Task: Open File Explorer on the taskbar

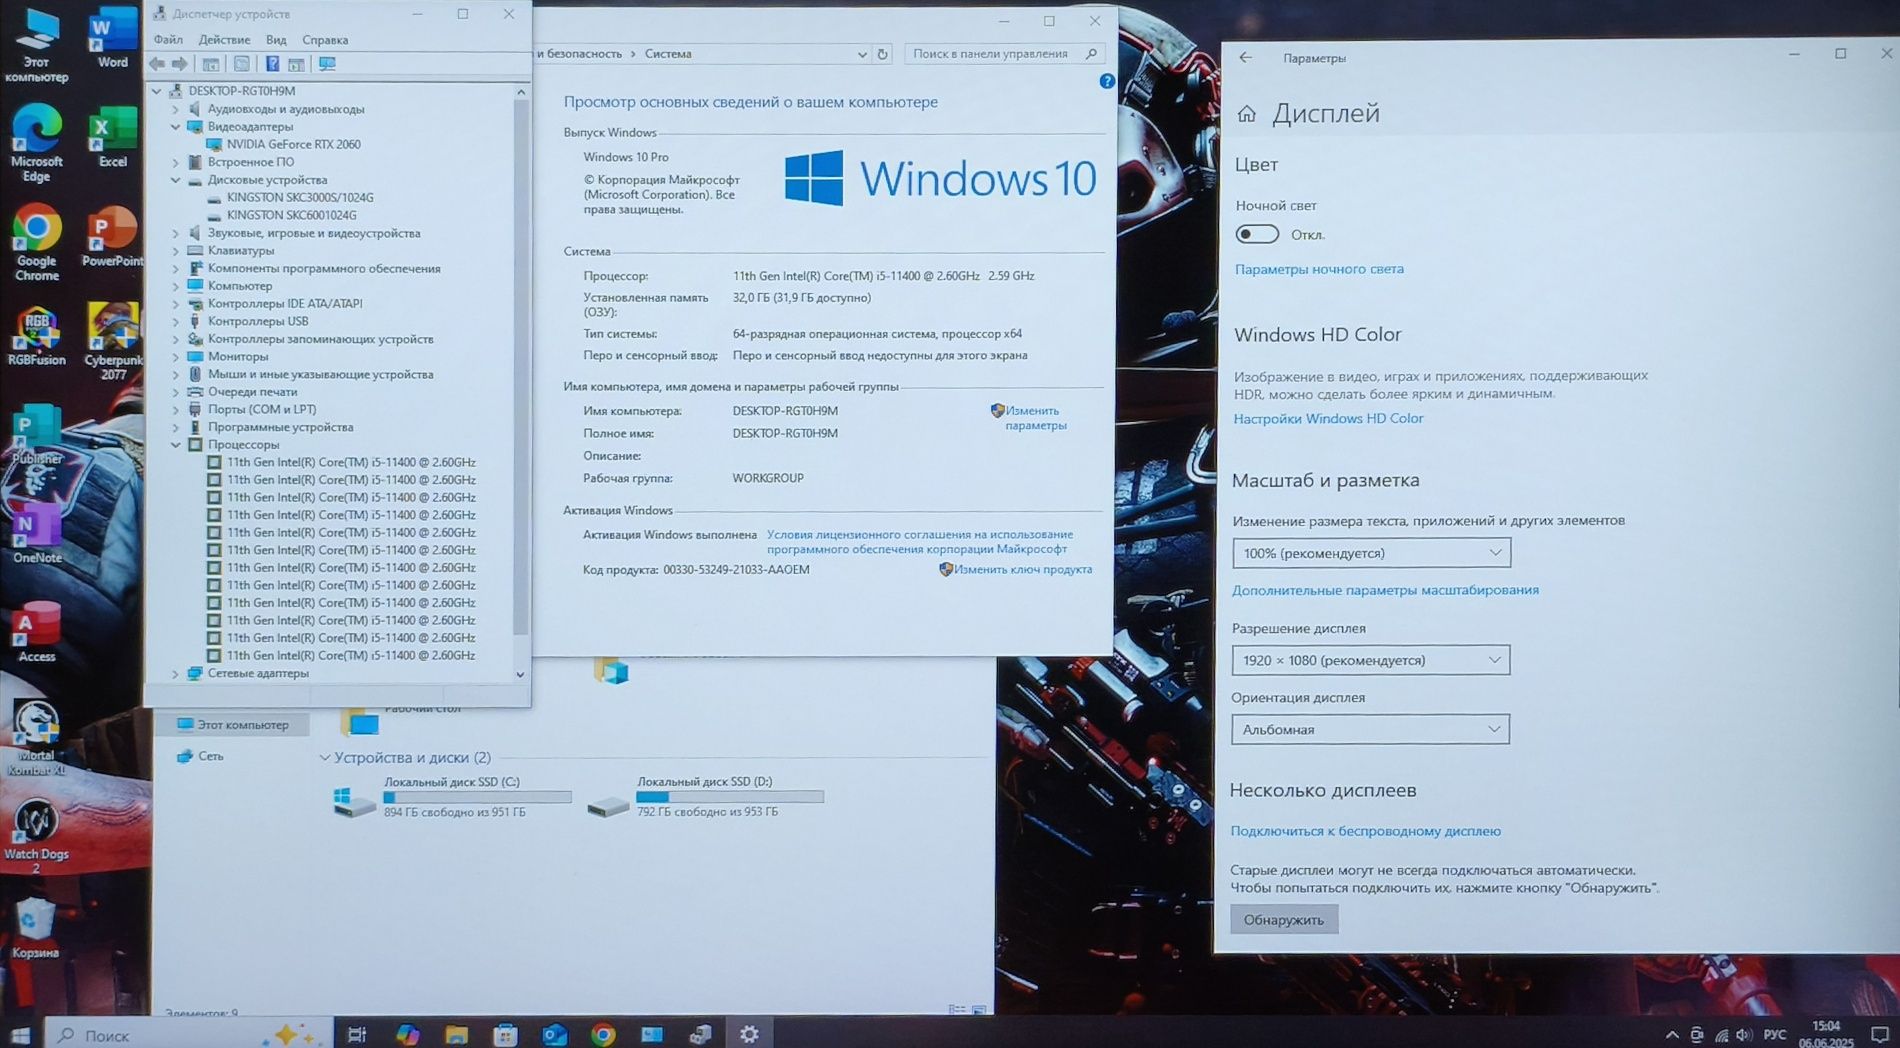Action: click(457, 1034)
